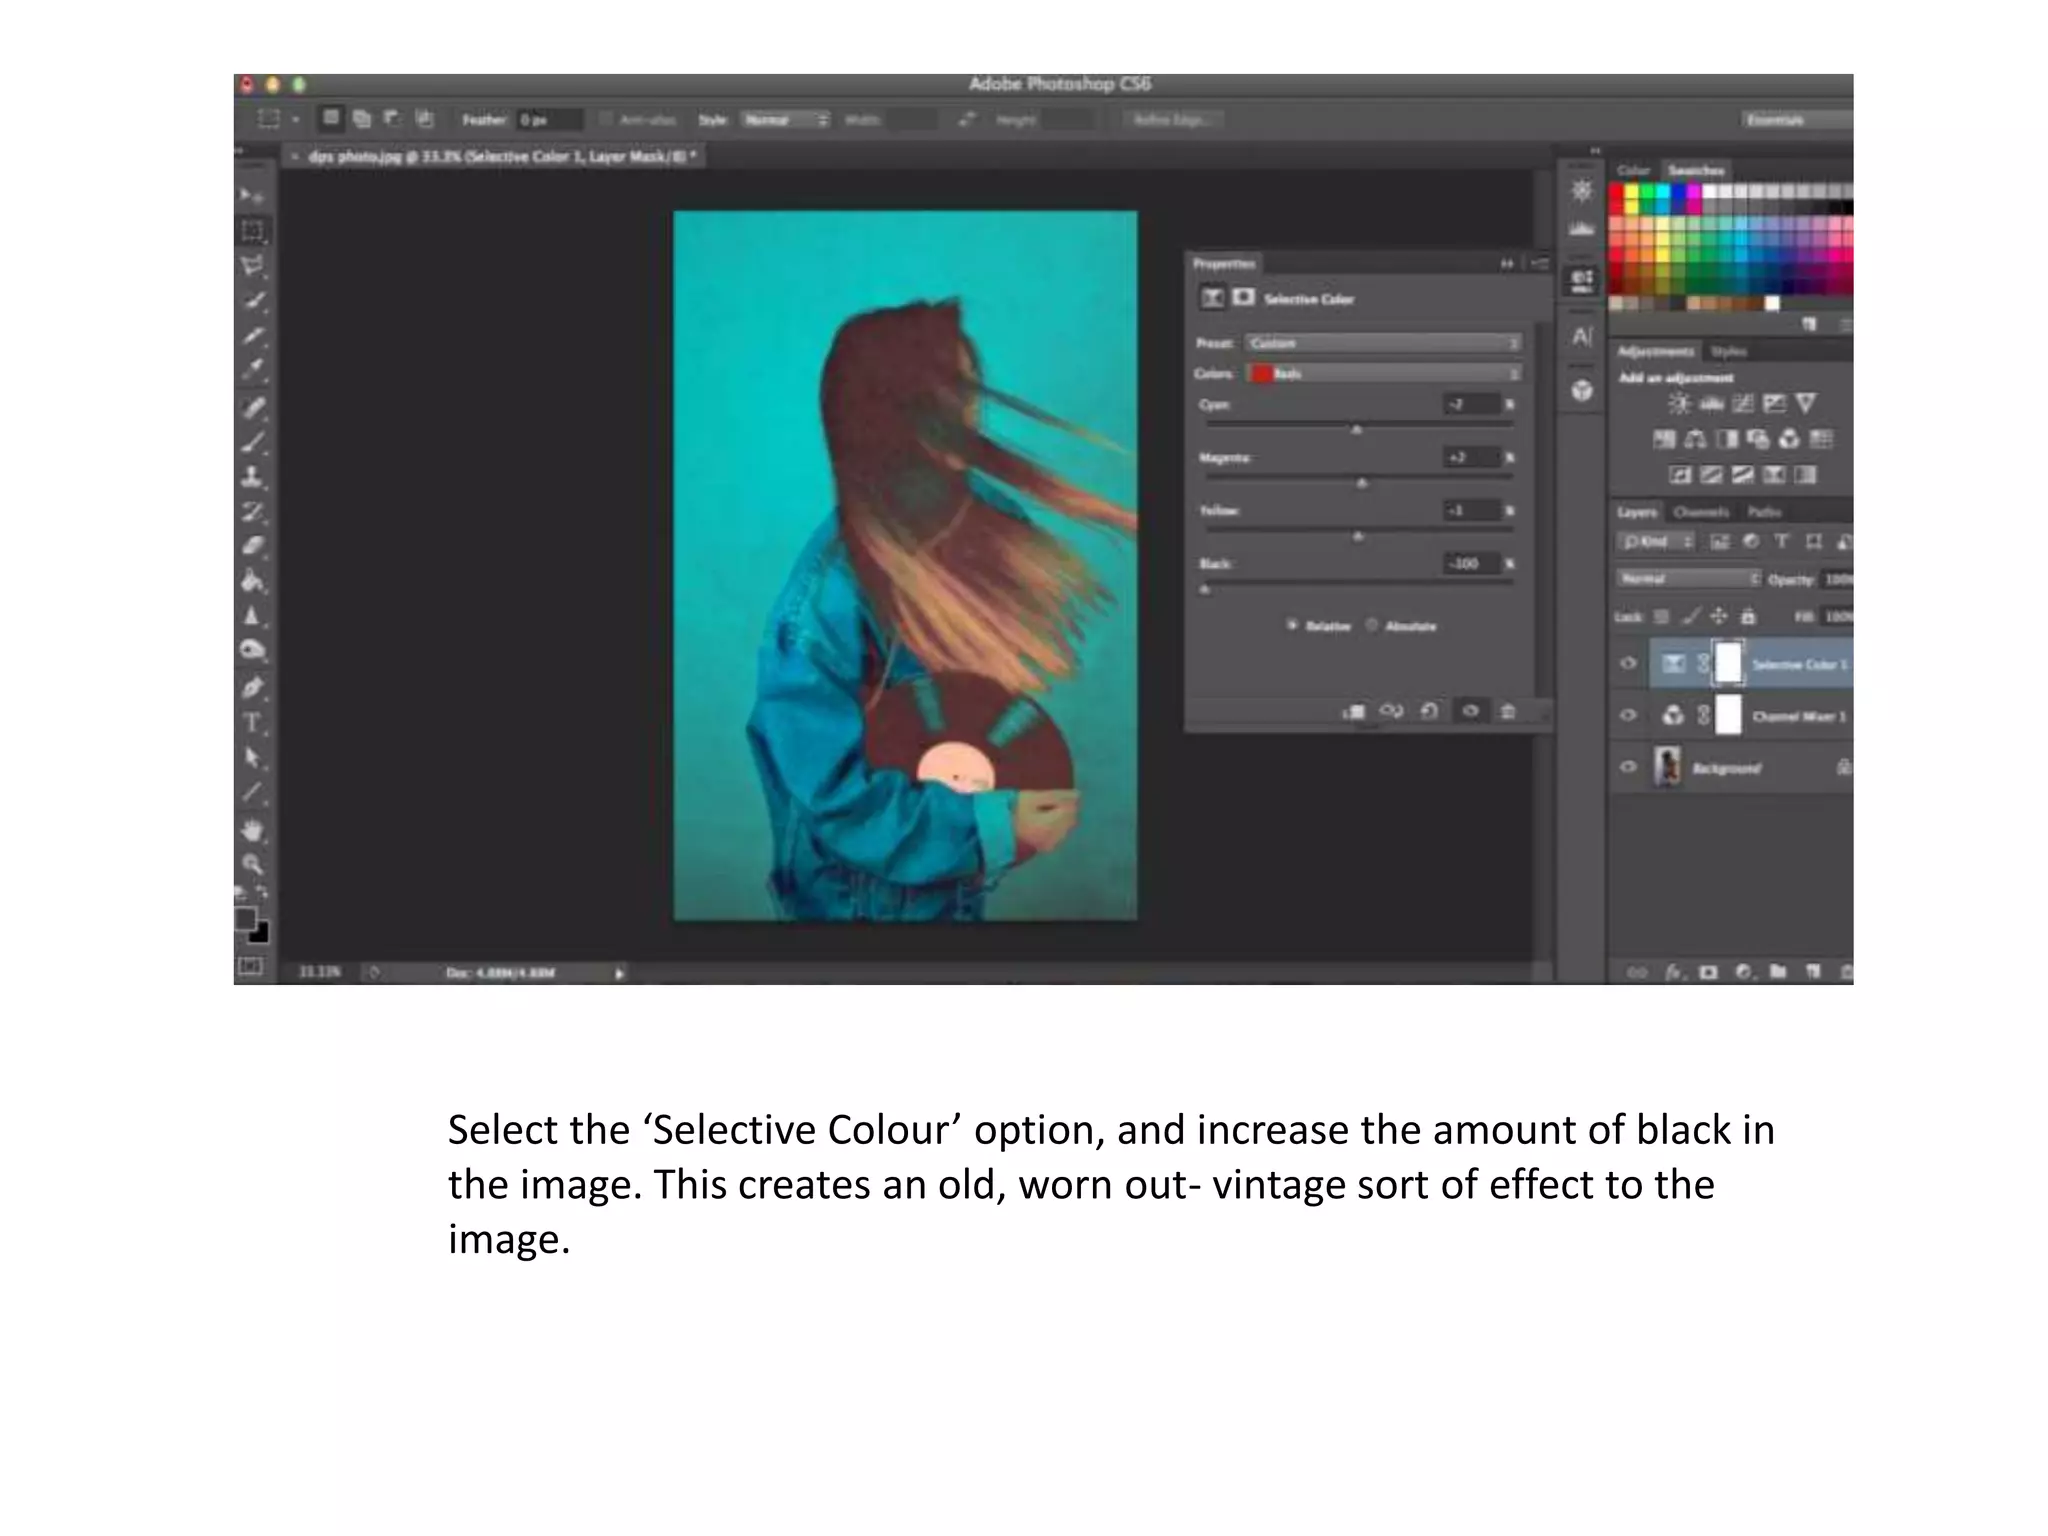Screen dimensions: 2048x1536
Task: Select the Clone Stamp tool
Action: point(252,477)
